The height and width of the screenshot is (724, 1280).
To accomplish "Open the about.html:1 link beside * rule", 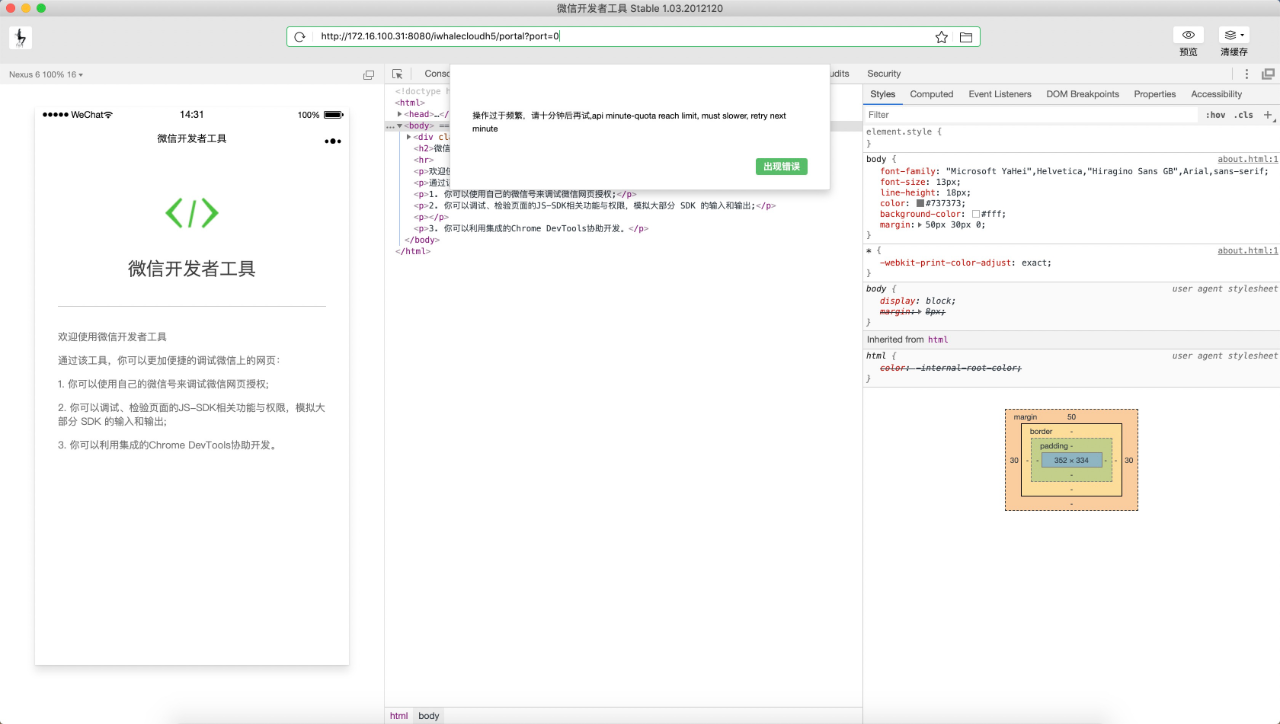I will [1247, 251].
